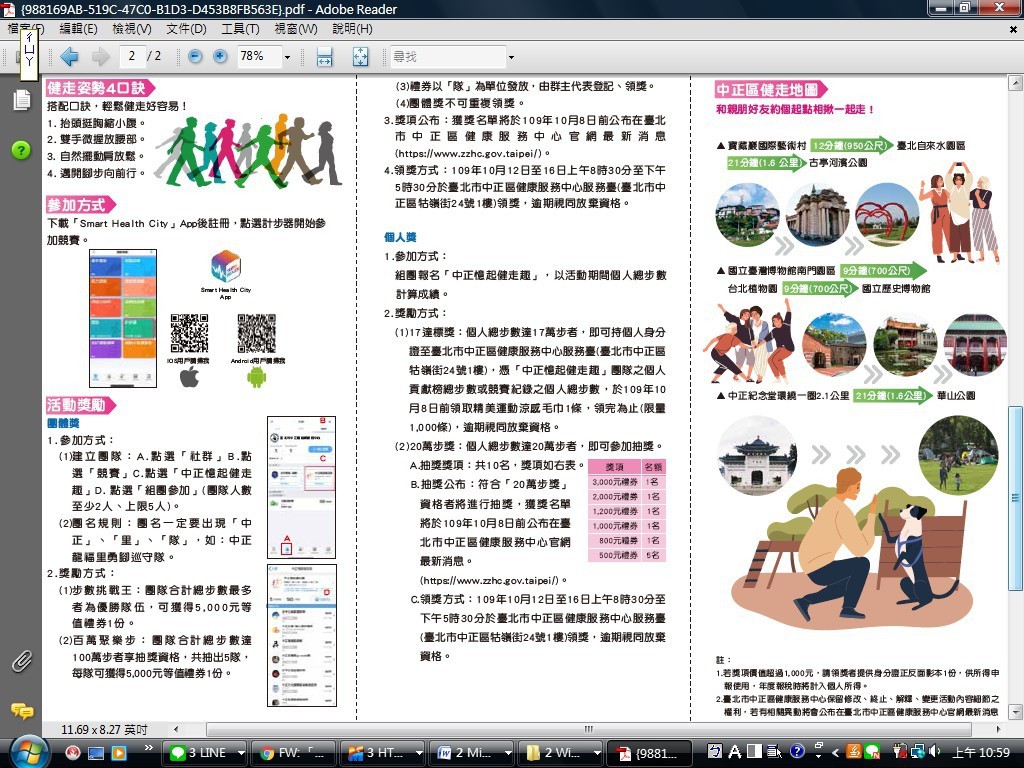Expand the 3 HT... taskbar group arrow
The image size is (1024, 768).
point(419,753)
